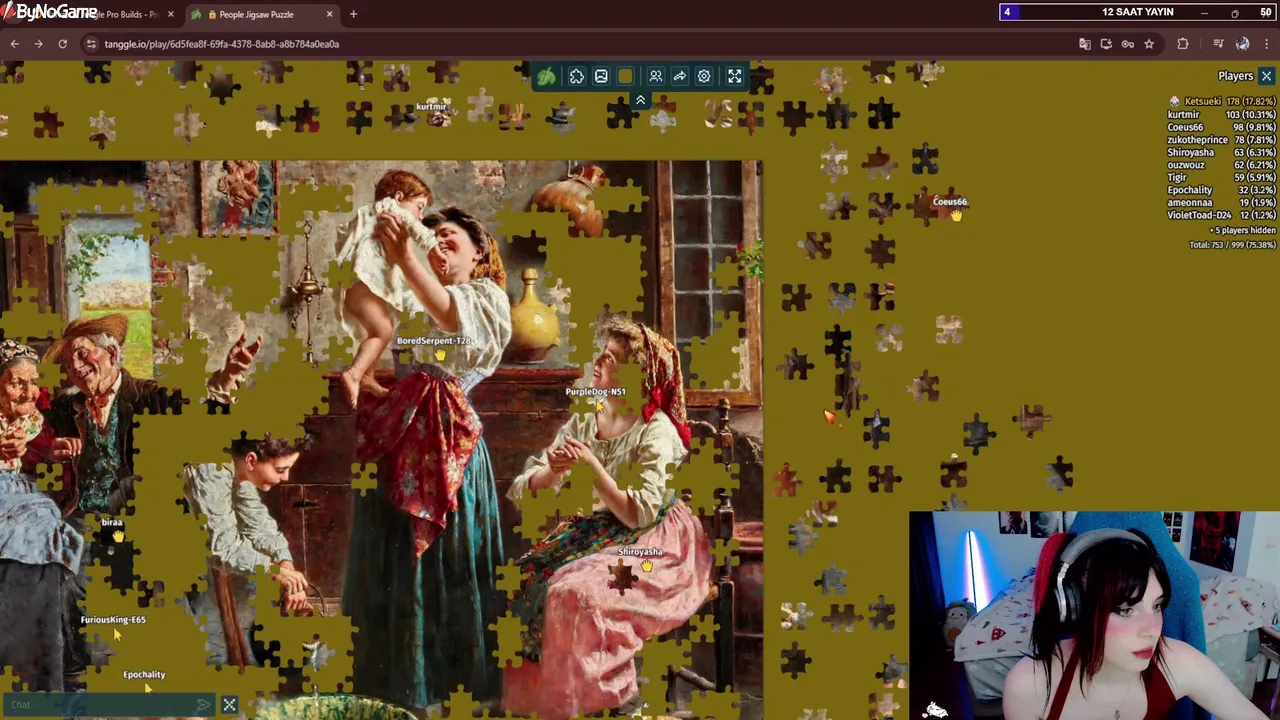Select Tigir in the players list

1222,177
